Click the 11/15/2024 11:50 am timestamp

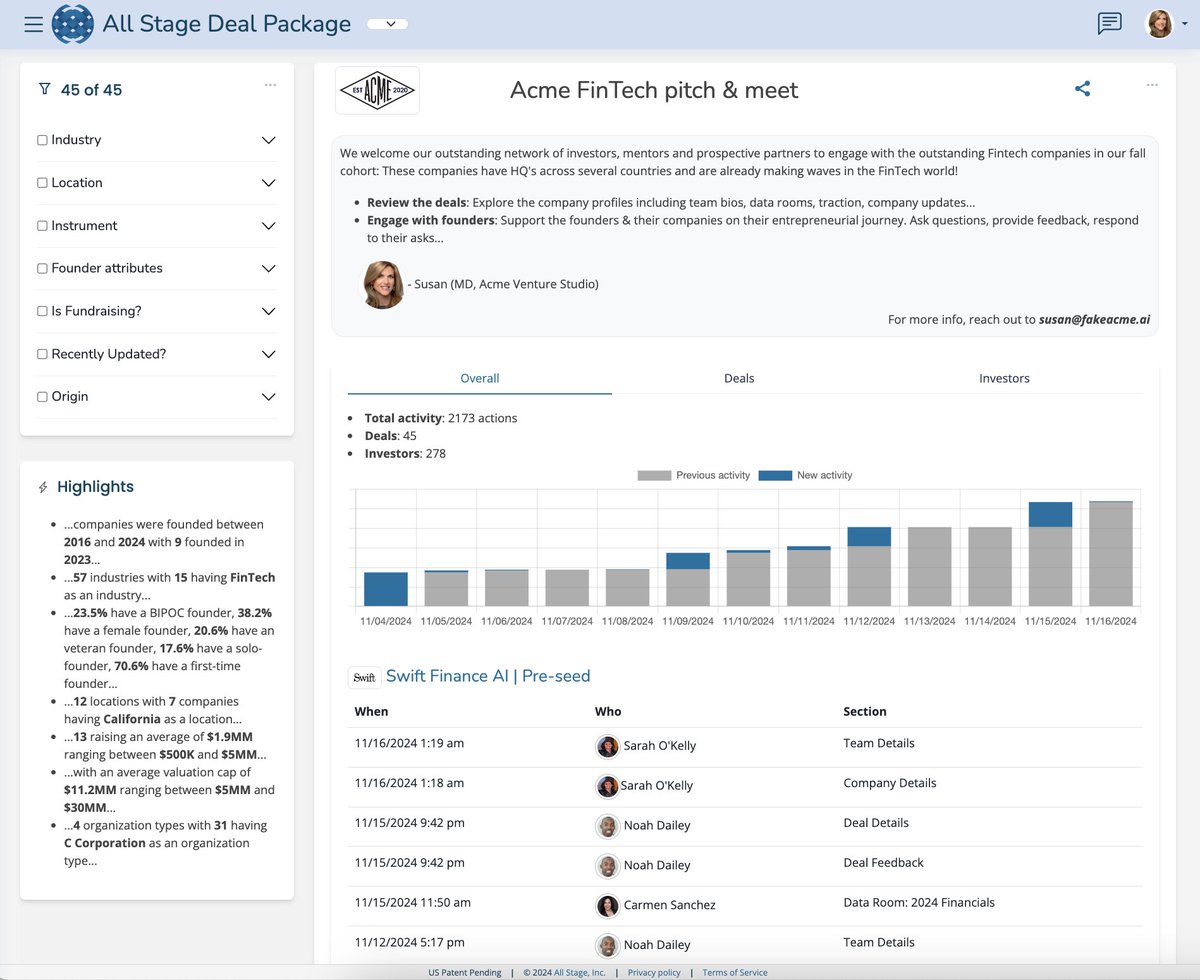tap(413, 903)
